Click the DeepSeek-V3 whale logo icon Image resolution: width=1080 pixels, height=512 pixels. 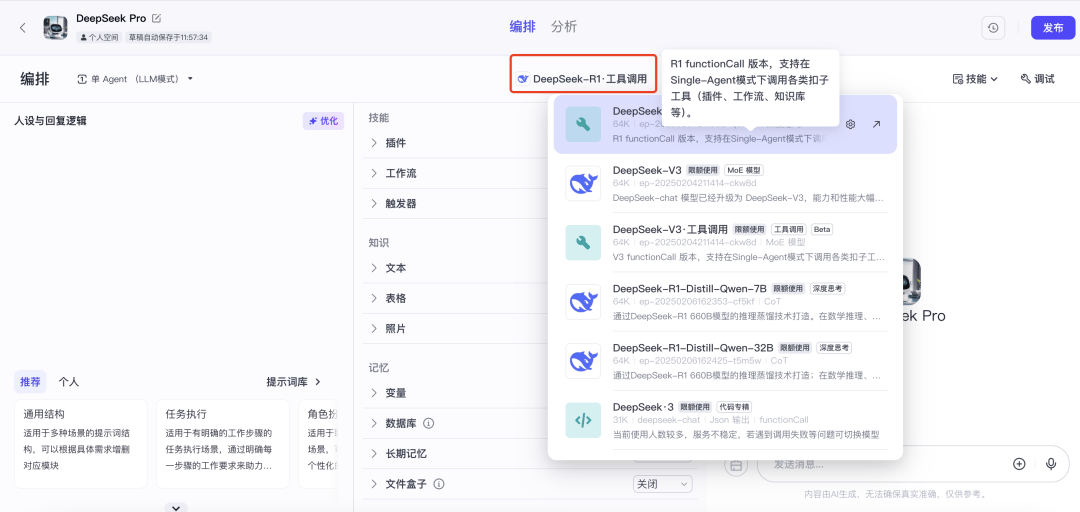click(583, 183)
